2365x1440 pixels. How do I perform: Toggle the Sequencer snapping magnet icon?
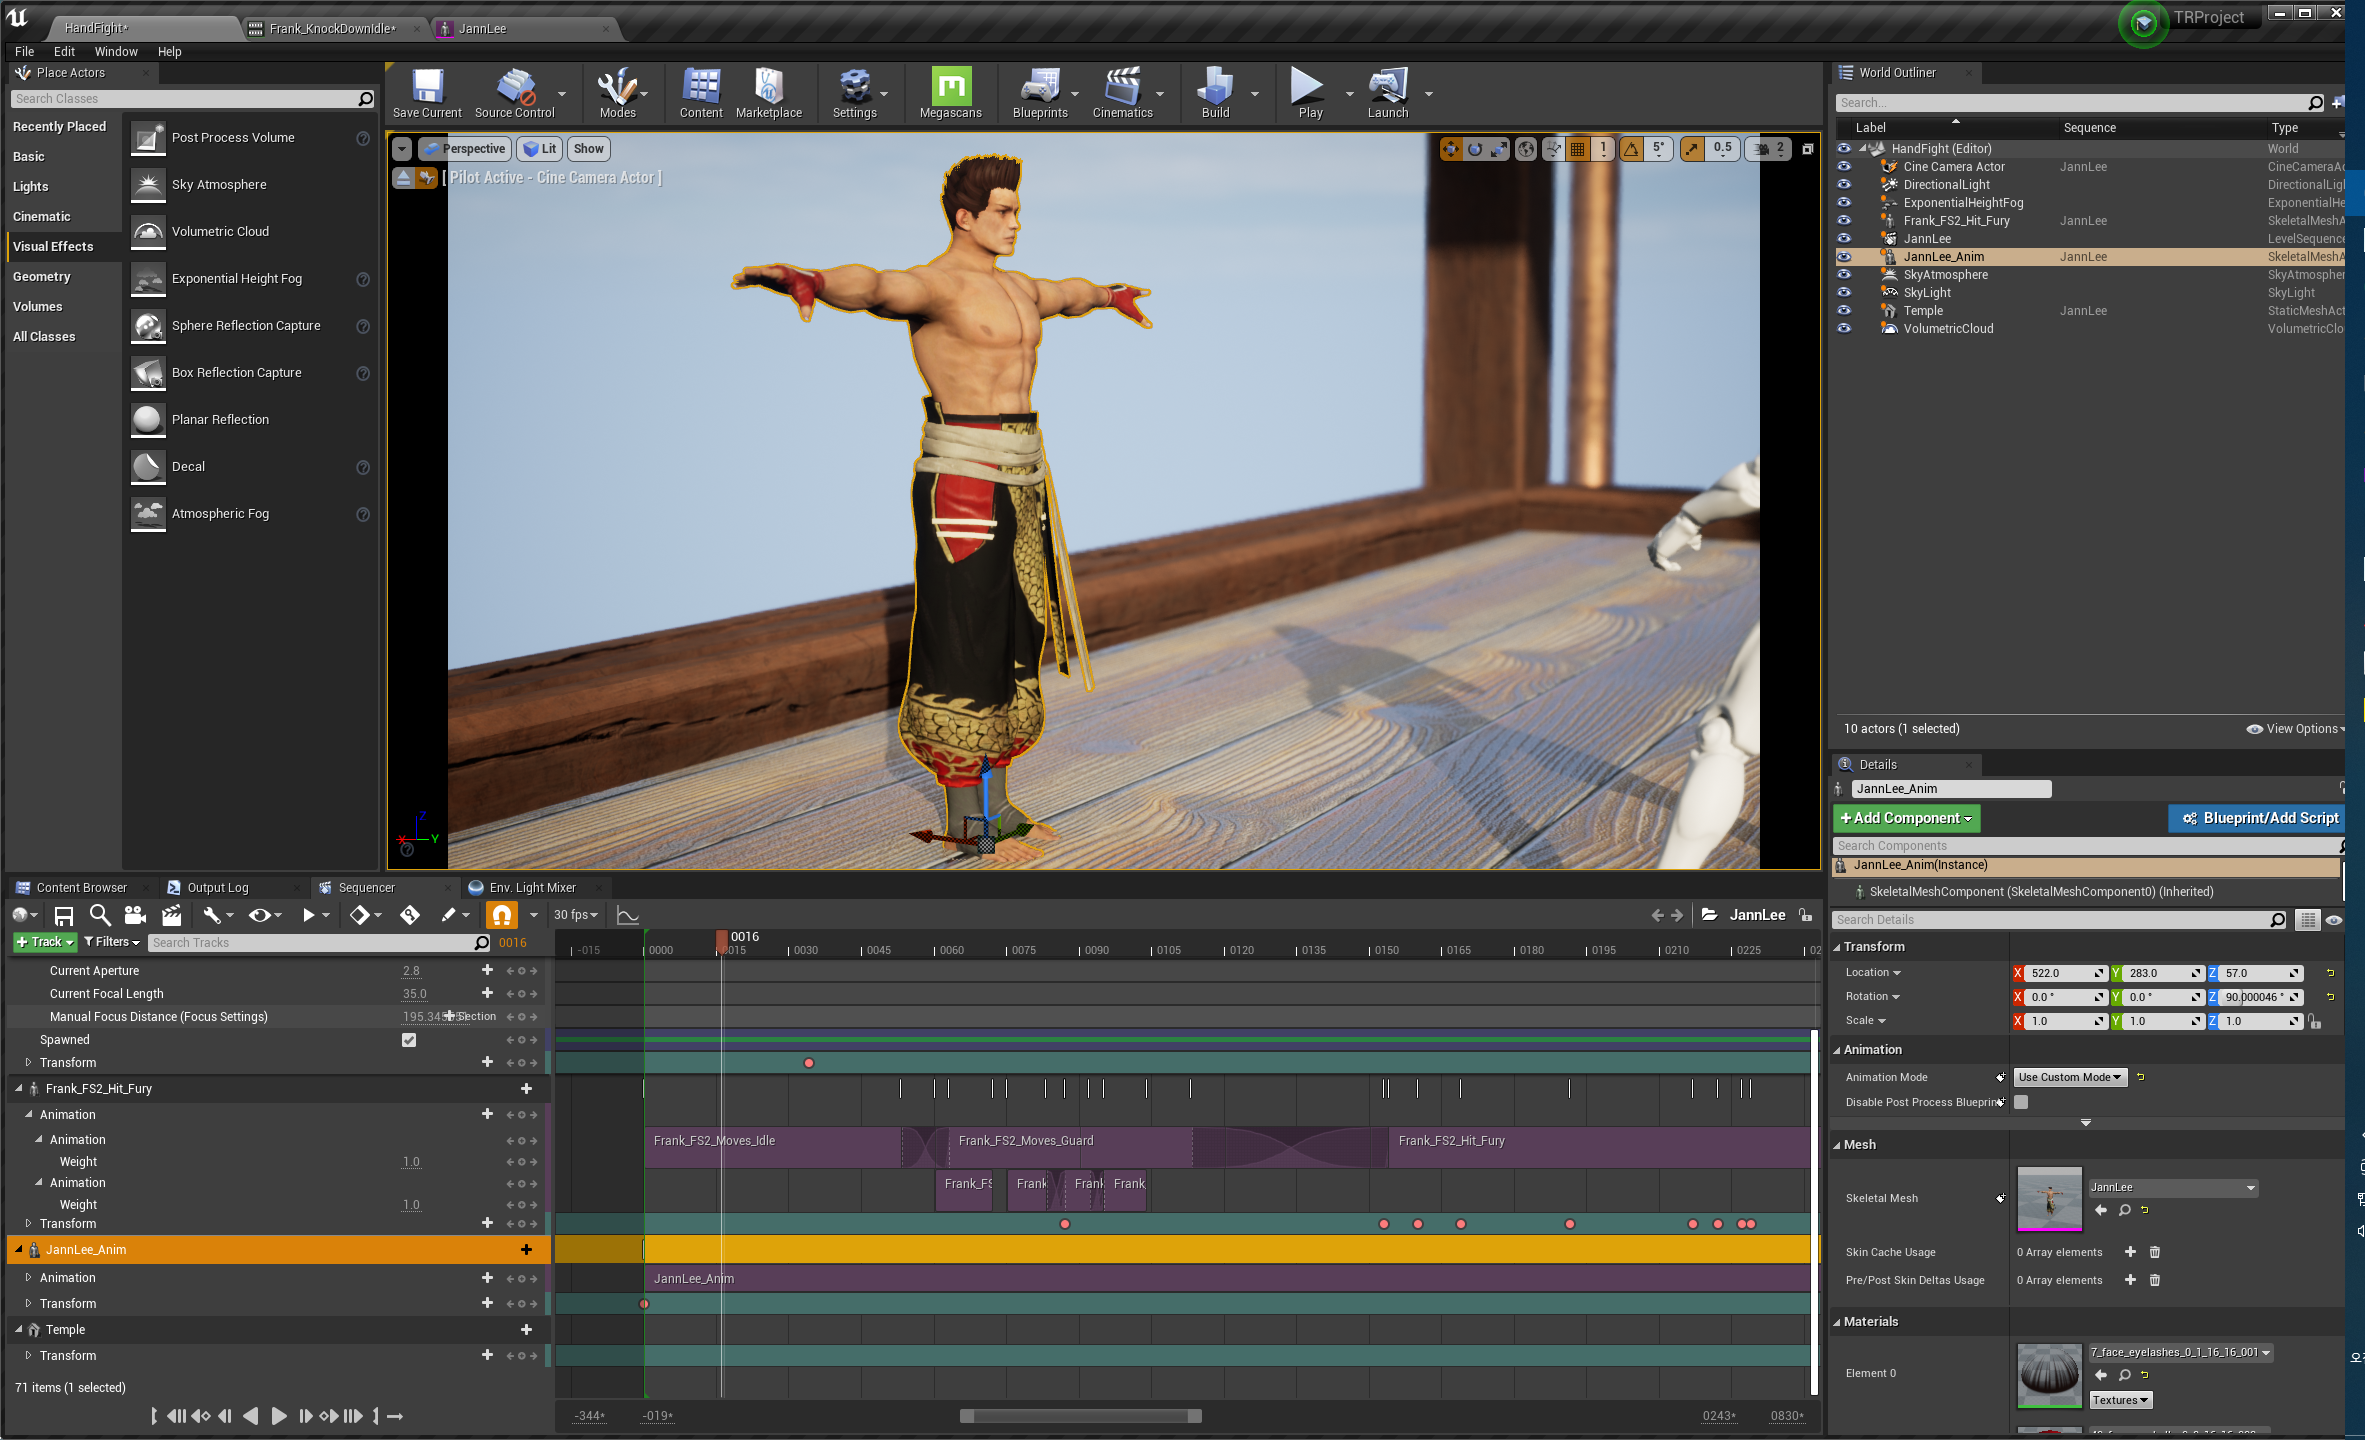pyautogui.click(x=501, y=915)
